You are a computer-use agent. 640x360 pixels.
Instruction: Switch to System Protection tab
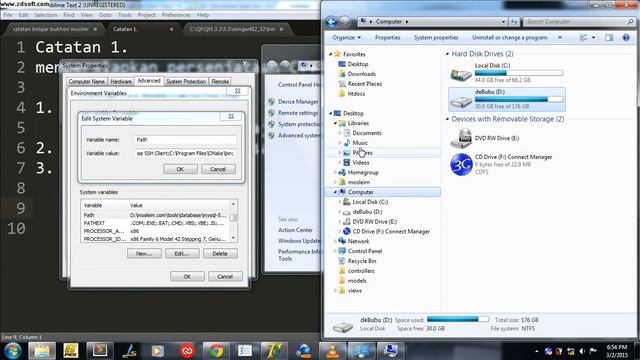(186, 82)
